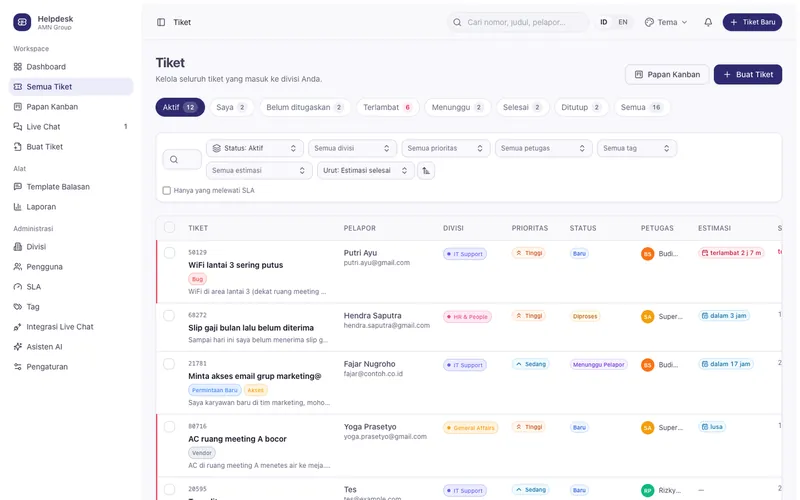The height and width of the screenshot is (500, 800).
Task: Open ticket WiFi lantai 3 sering putus
Action: 235,265
